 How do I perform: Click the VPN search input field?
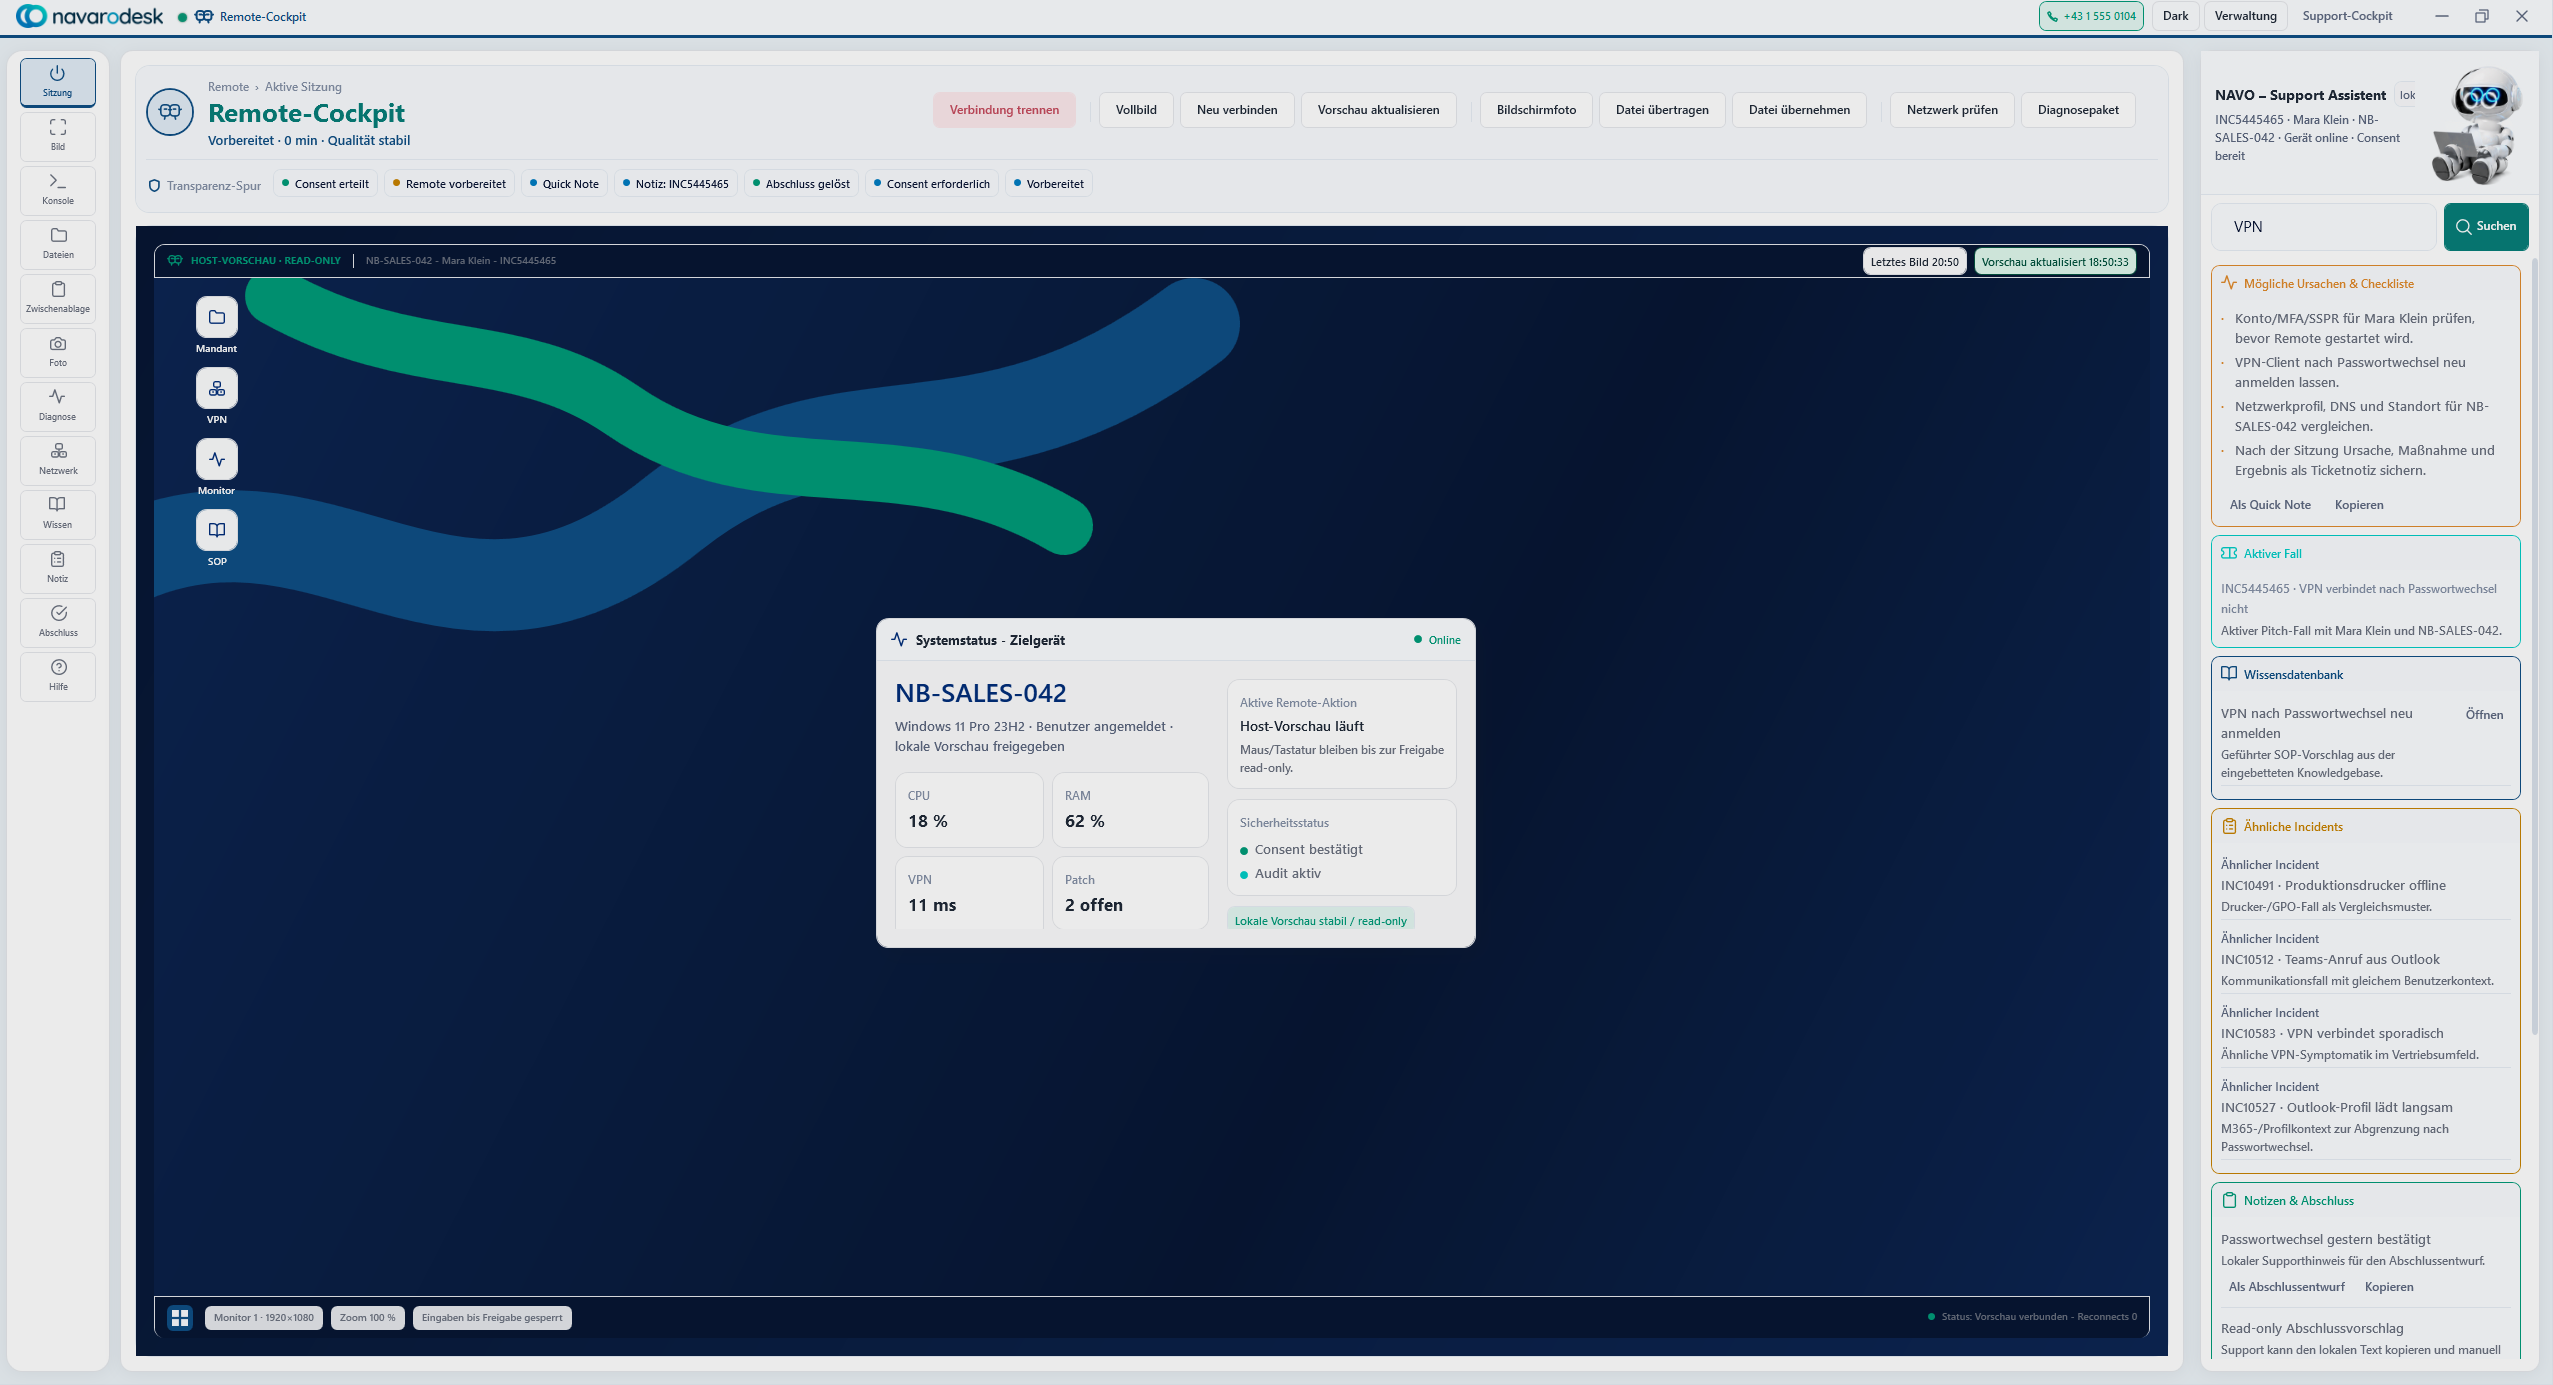[2324, 227]
